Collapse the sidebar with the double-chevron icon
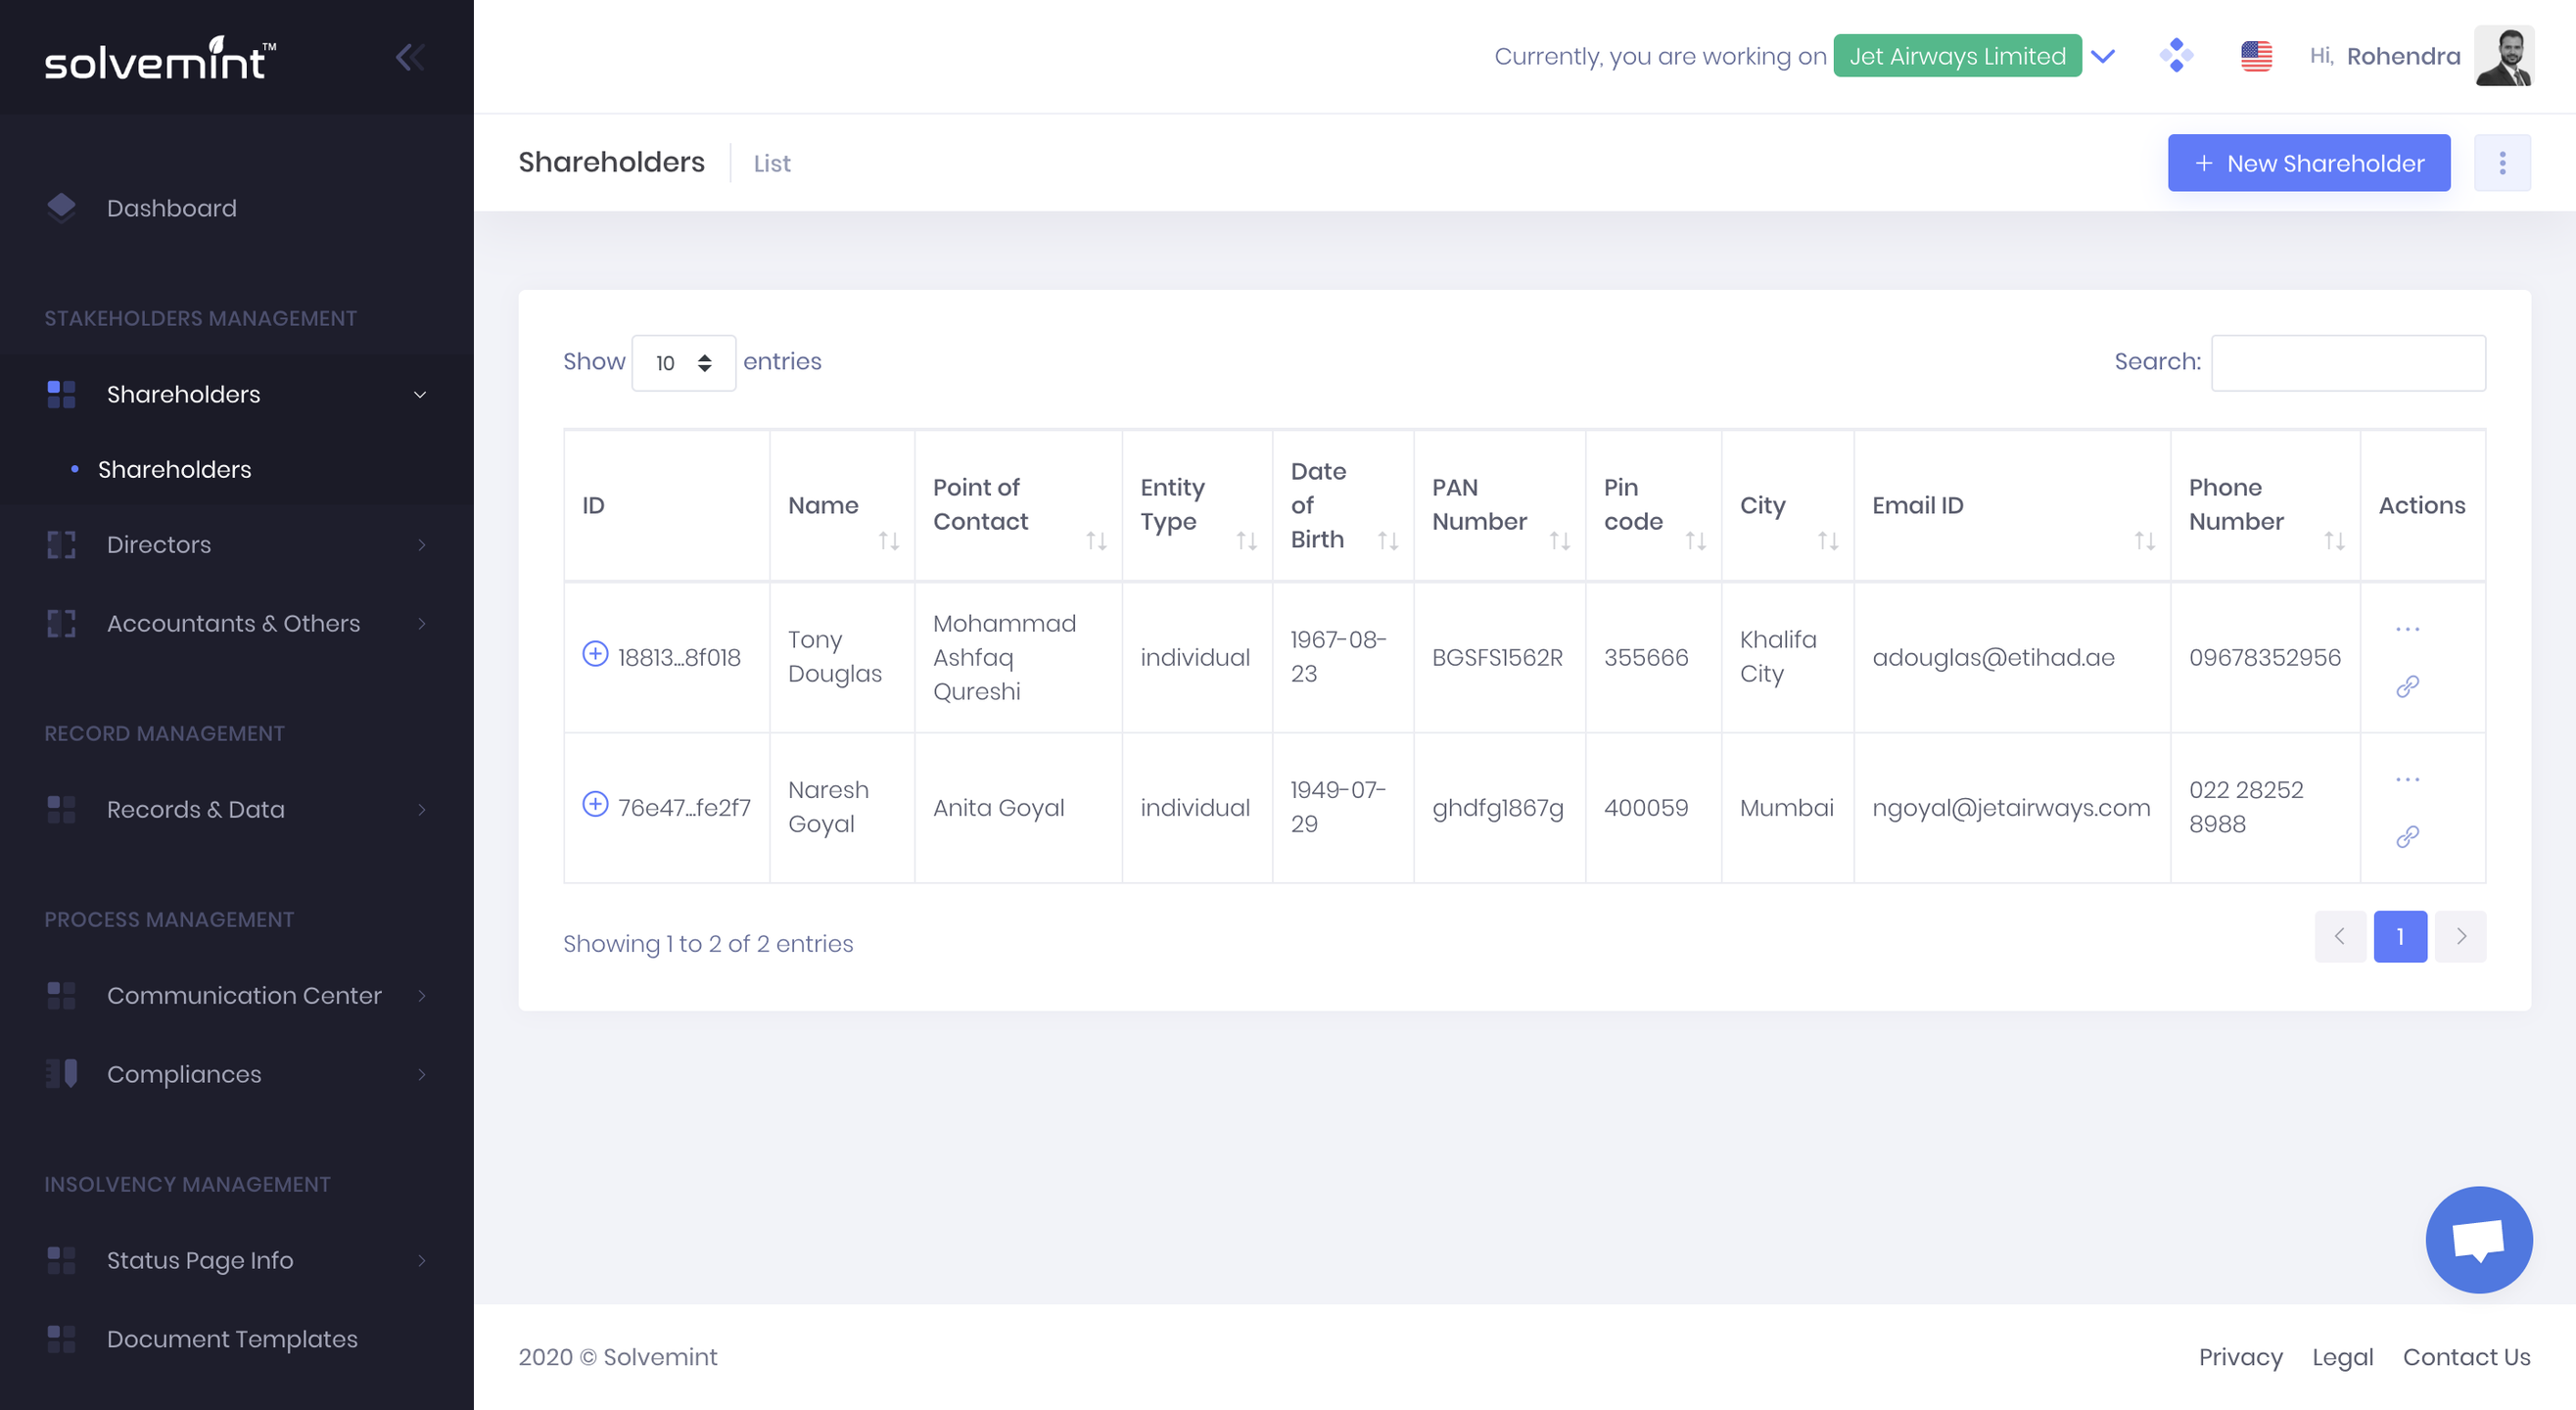The height and width of the screenshot is (1410, 2576). point(409,57)
